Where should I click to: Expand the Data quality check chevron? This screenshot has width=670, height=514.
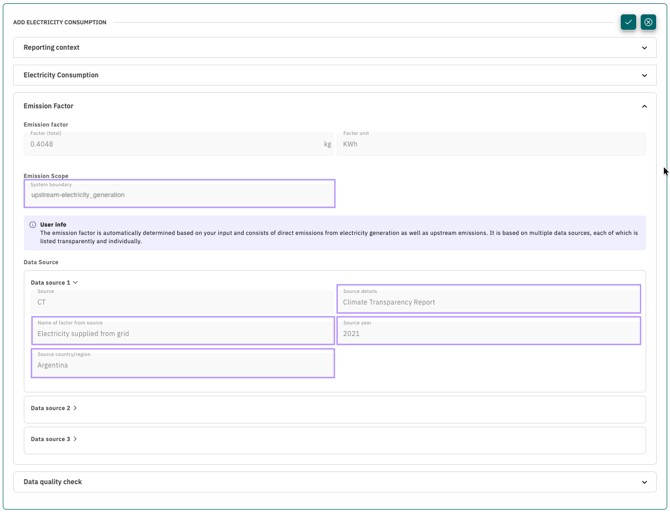pos(644,482)
